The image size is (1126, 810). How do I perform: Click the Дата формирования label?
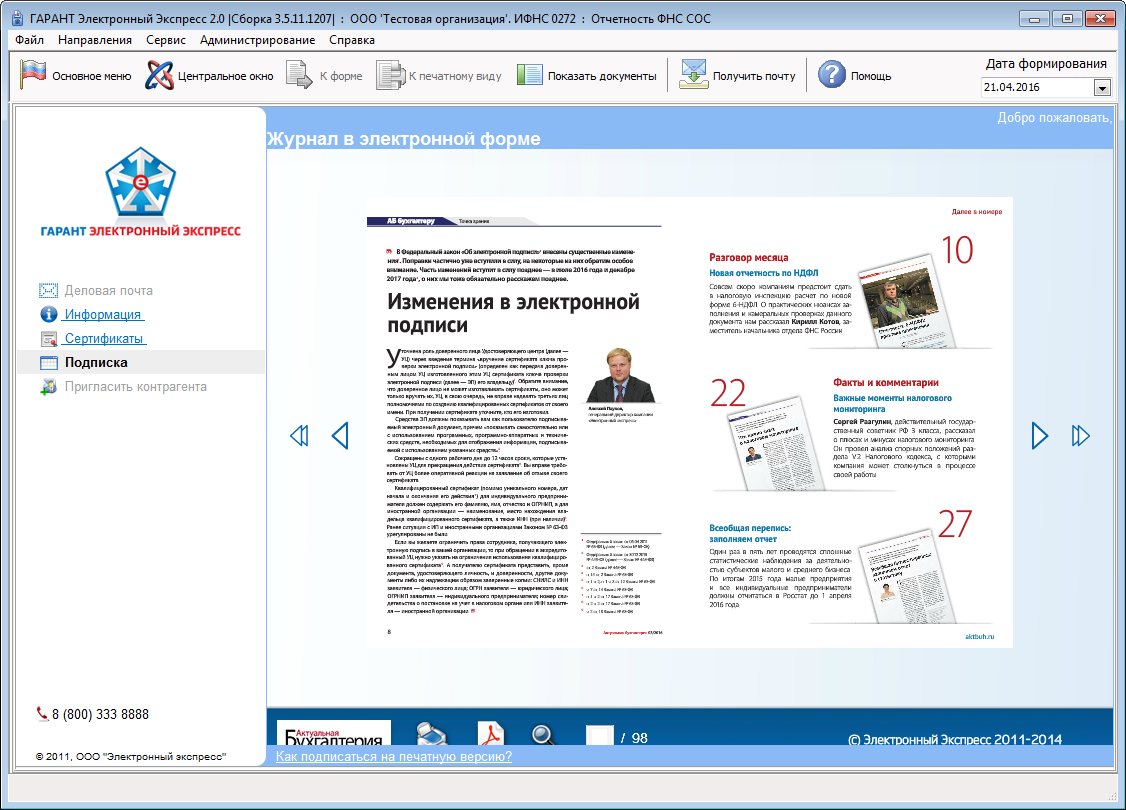[x=1046, y=64]
